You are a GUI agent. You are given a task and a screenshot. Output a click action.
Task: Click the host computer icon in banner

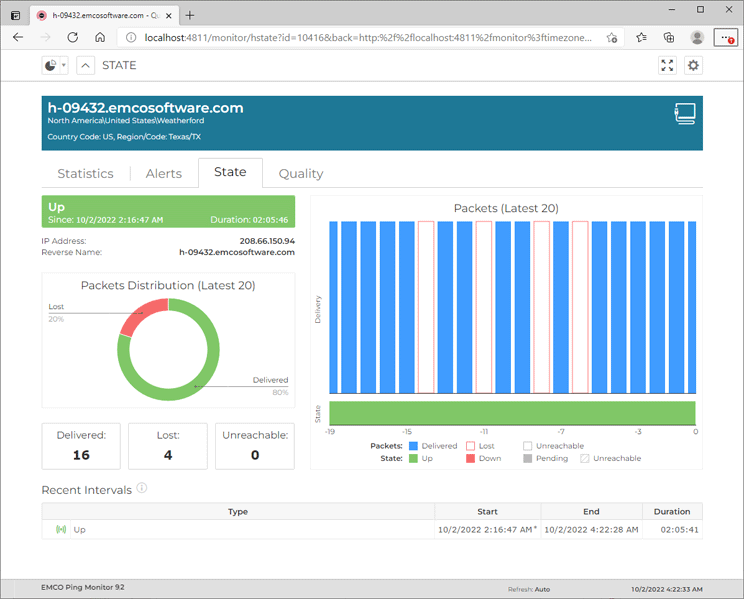pyautogui.click(x=685, y=113)
